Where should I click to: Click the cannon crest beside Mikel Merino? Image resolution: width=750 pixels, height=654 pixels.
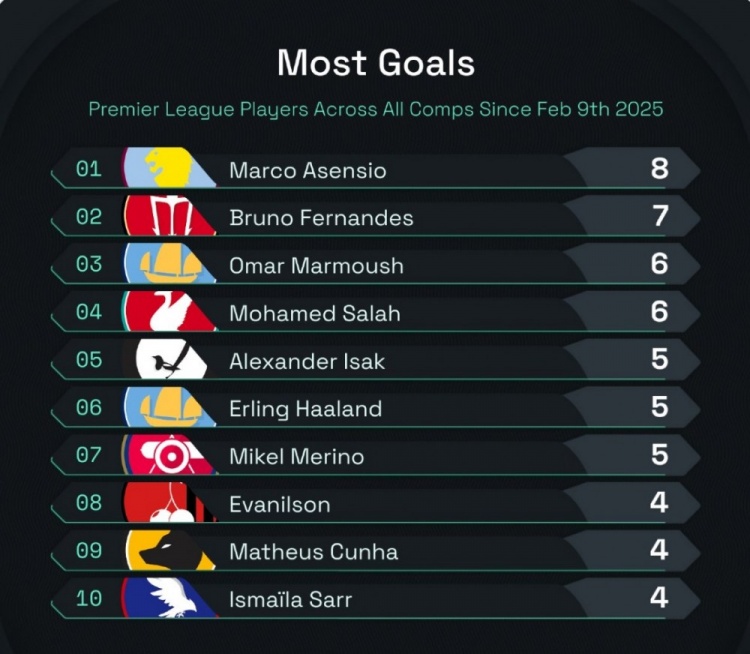pyautogui.click(x=168, y=456)
